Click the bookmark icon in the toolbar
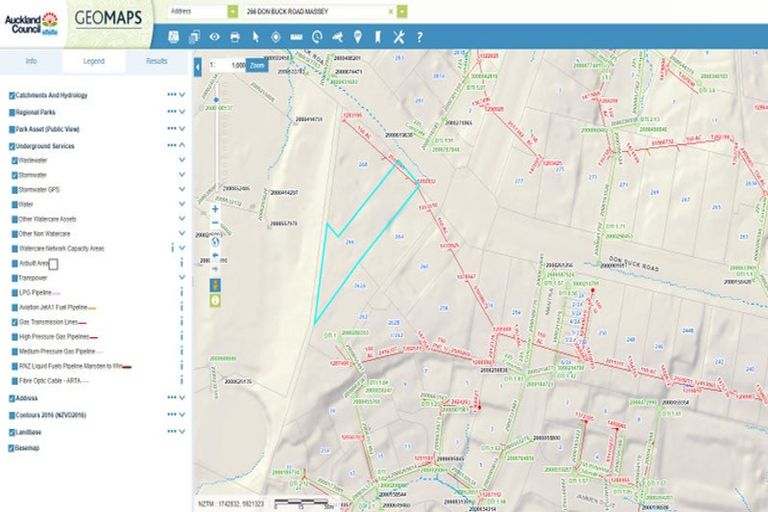This screenshot has height=512, width=768. click(x=378, y=37)
